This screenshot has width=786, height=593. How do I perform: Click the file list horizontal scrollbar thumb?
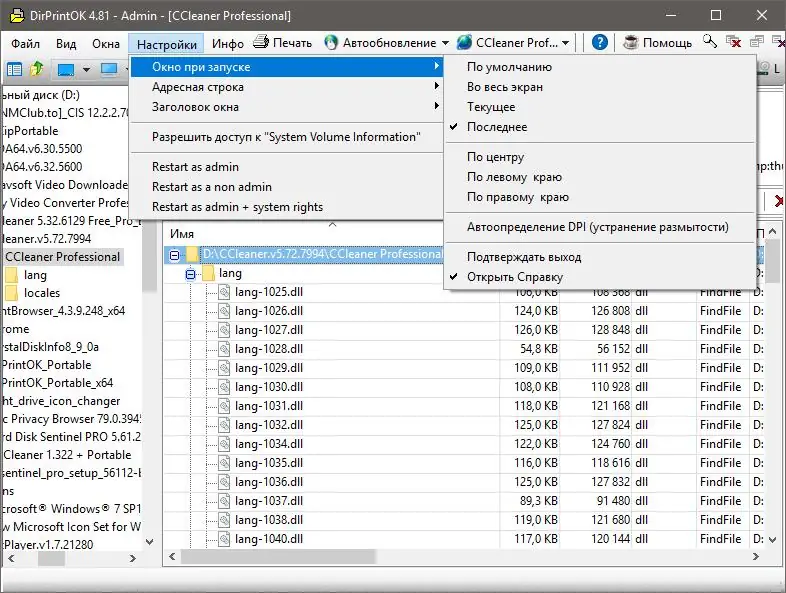278,557
